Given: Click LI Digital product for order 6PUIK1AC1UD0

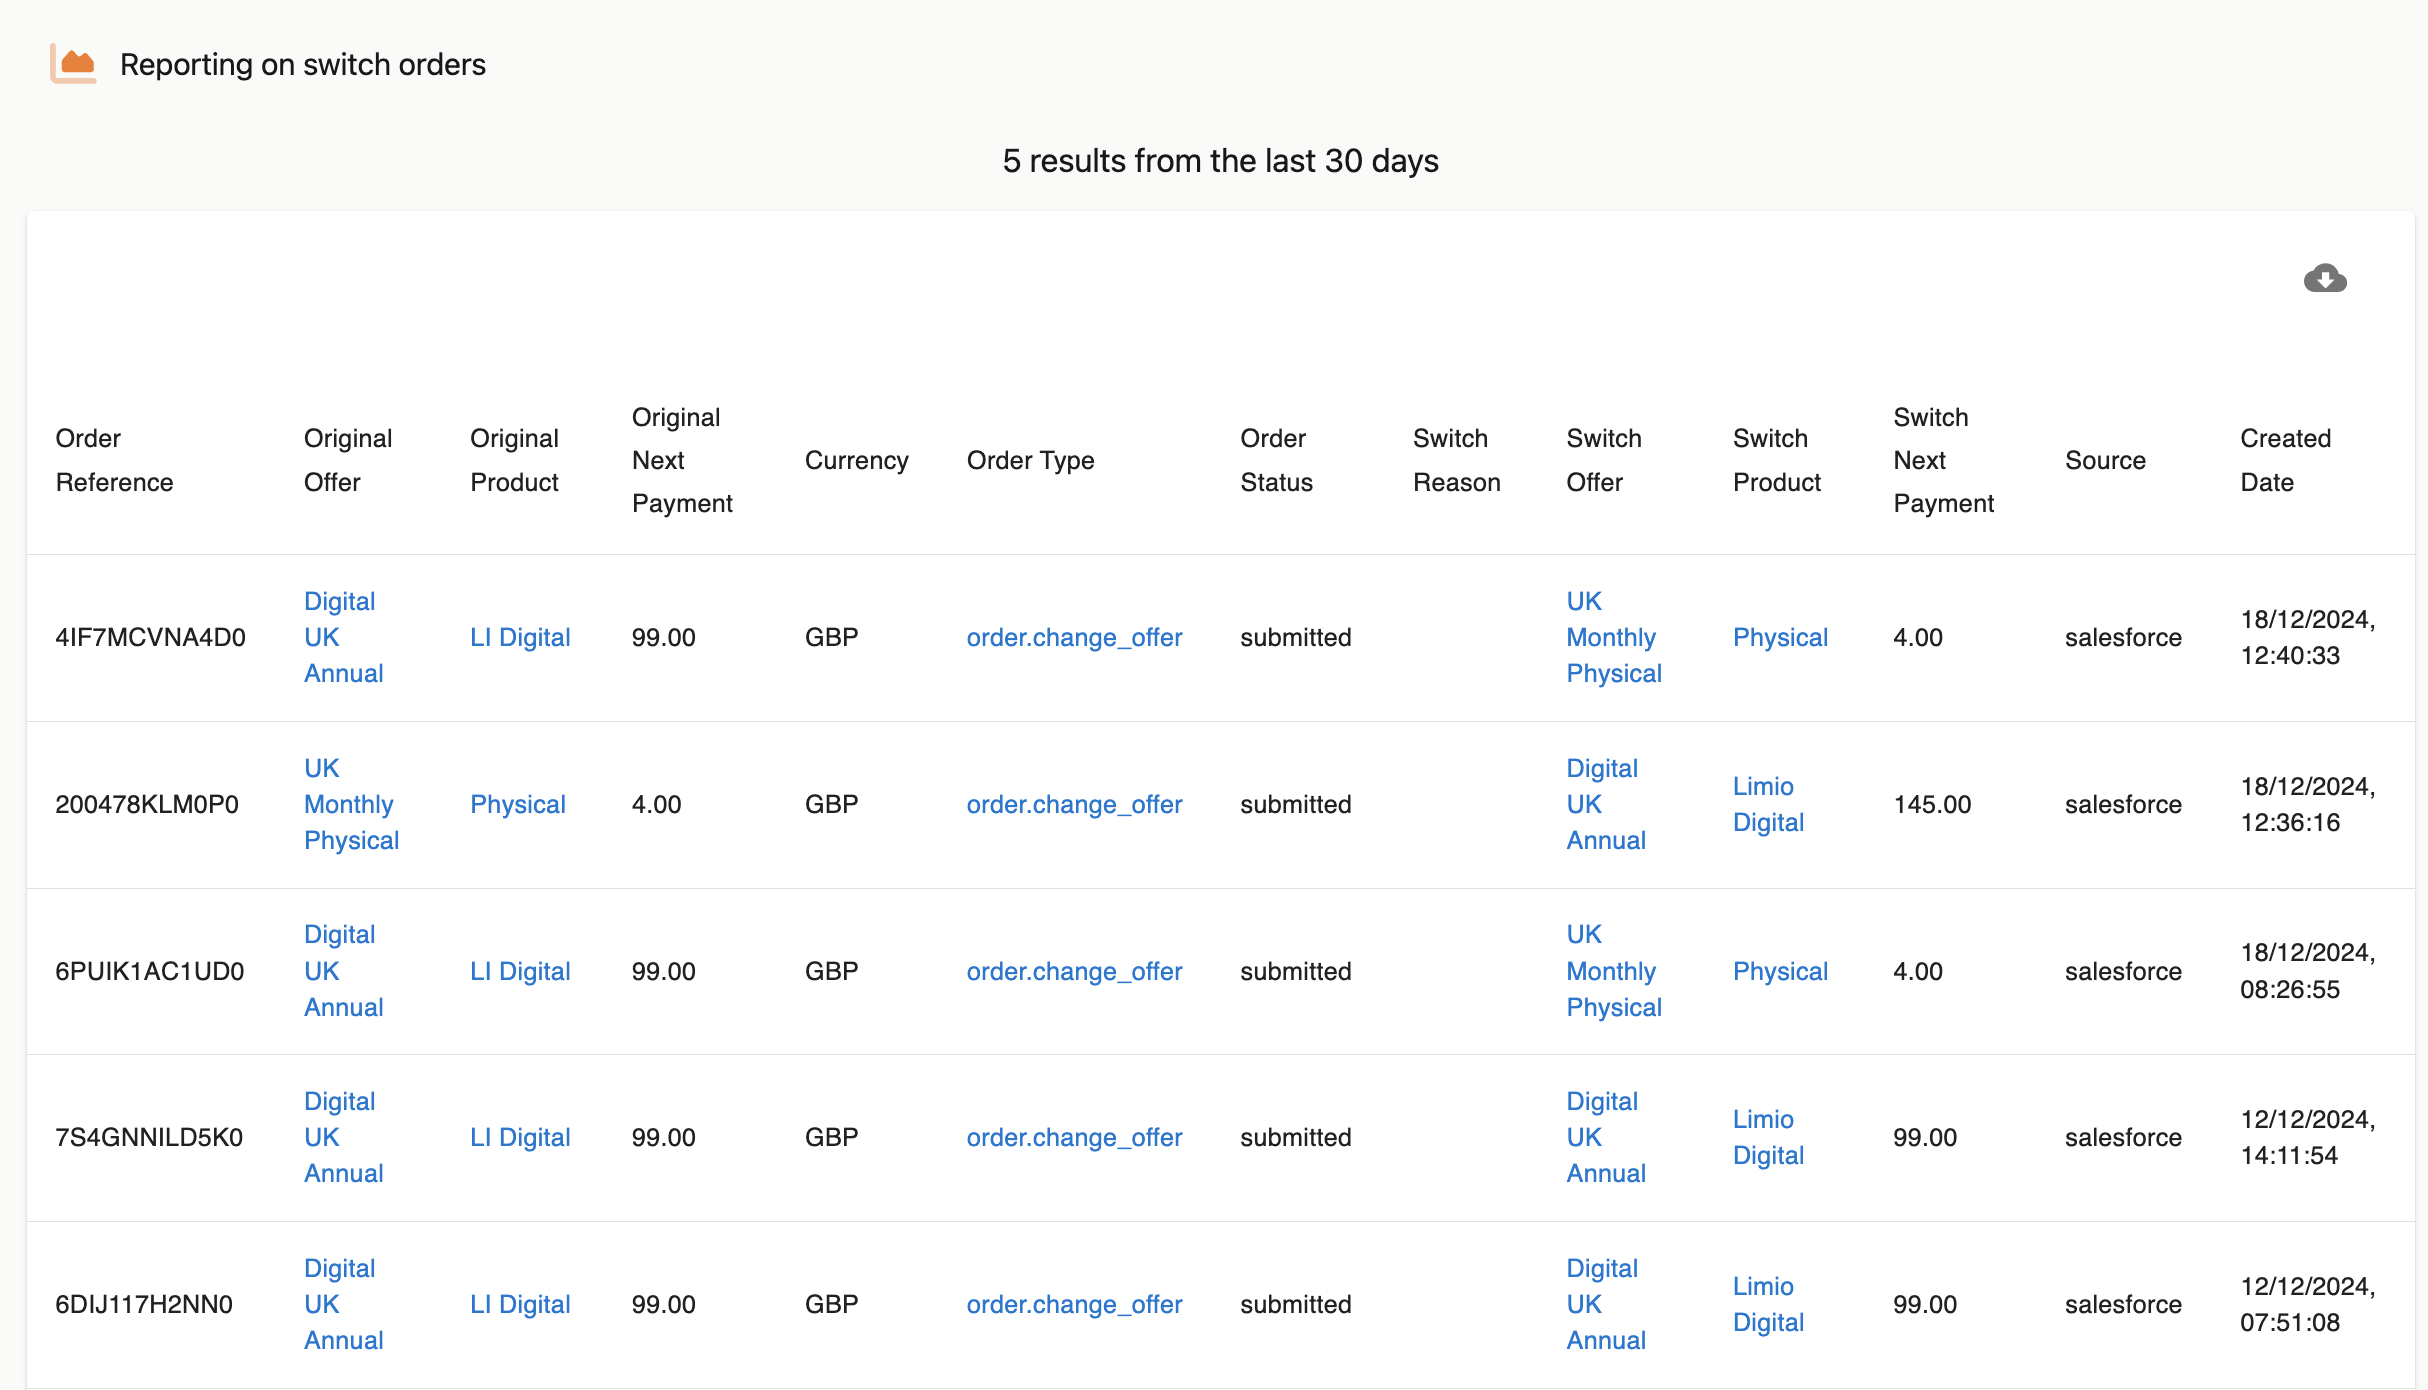Looking at the screenshot, I should coord(520,971).
